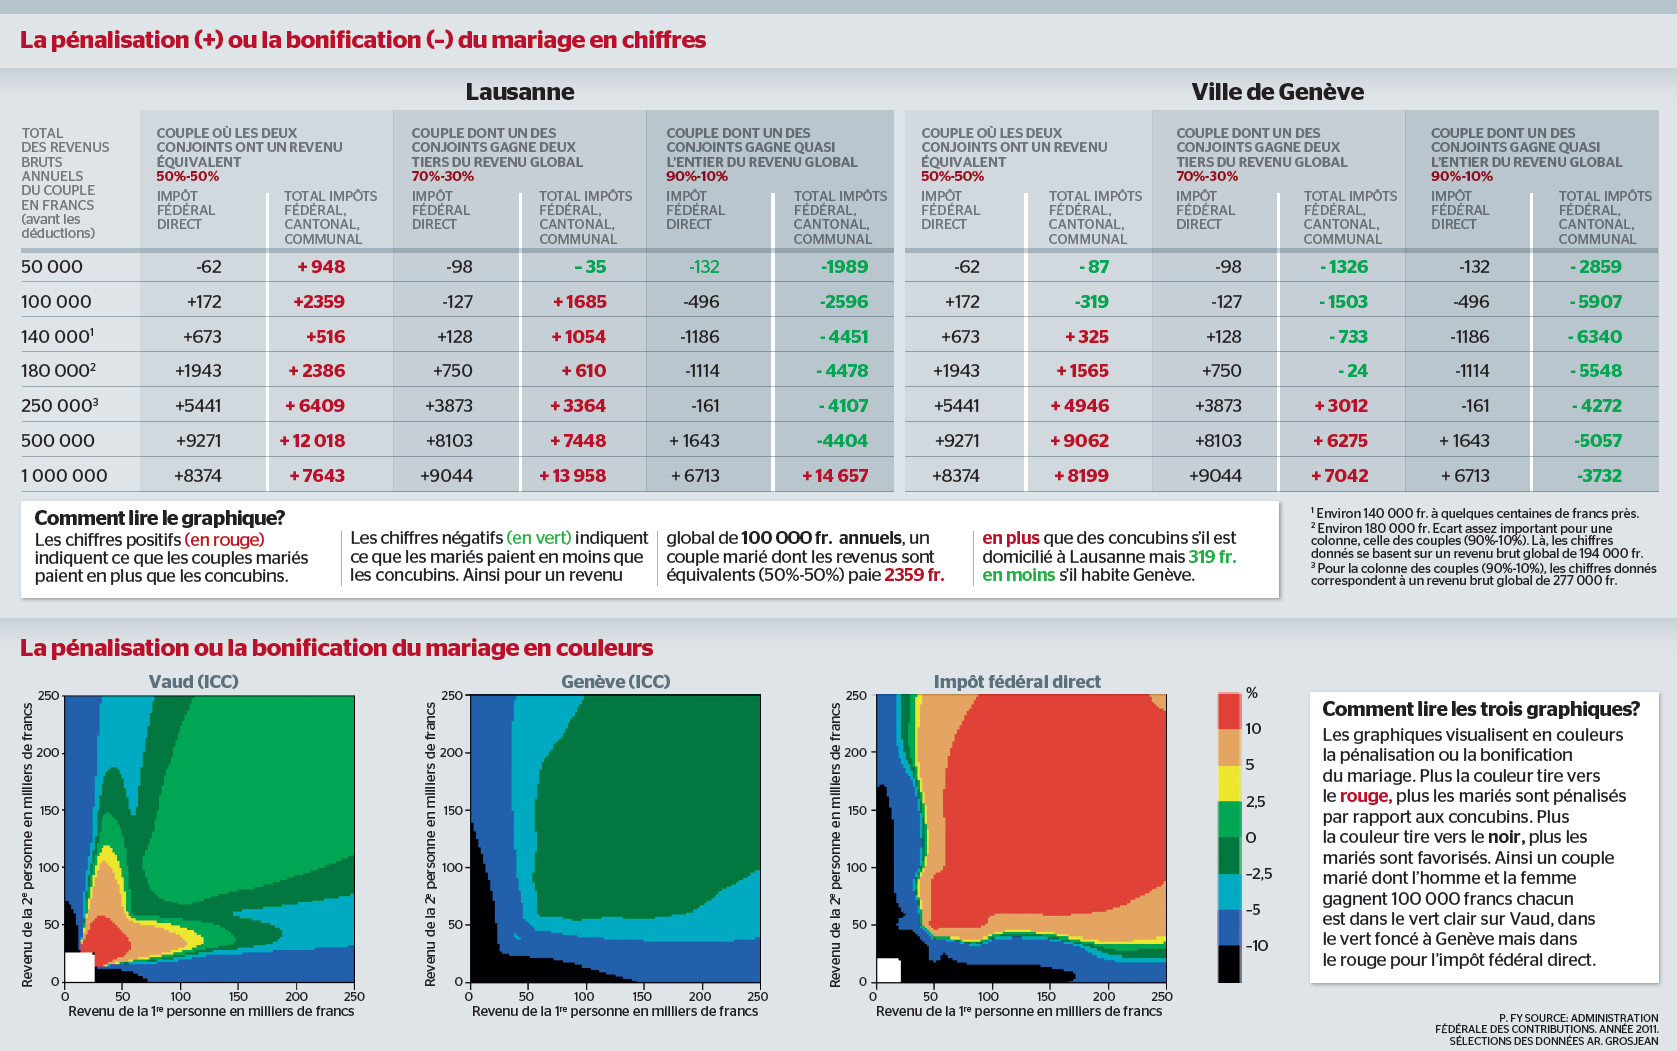Click the Lausanne section heading
Image resolution: width=1677 pixels, height=1051 pixels.
click(x=520, y=92)
